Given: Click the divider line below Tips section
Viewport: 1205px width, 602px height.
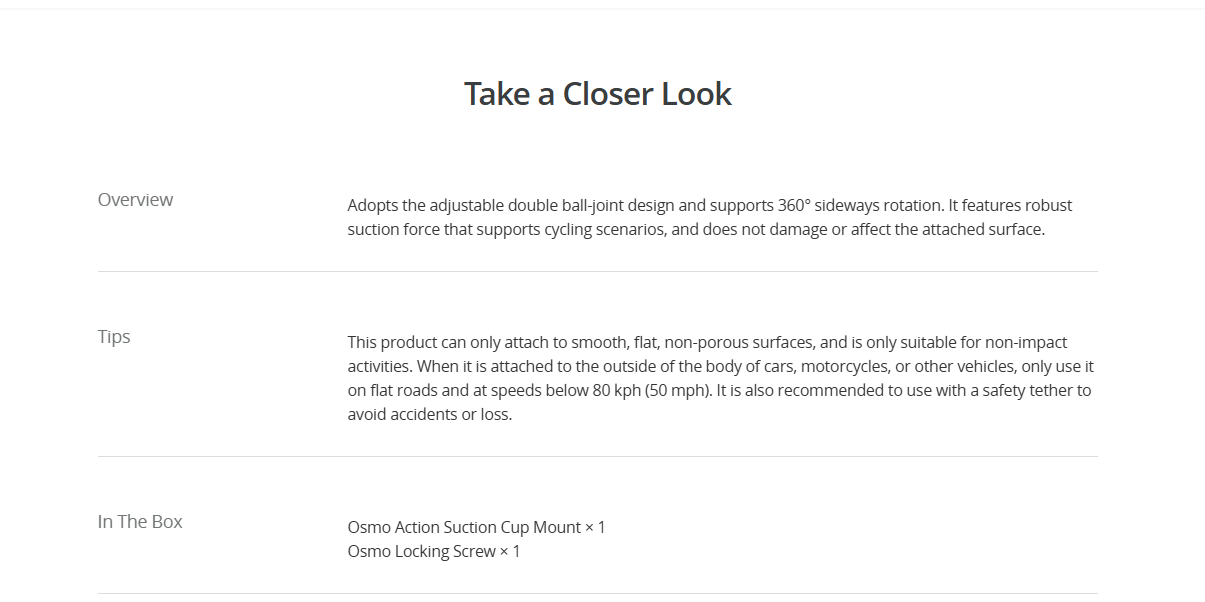Looking at the screenshot, I should 598,456.
